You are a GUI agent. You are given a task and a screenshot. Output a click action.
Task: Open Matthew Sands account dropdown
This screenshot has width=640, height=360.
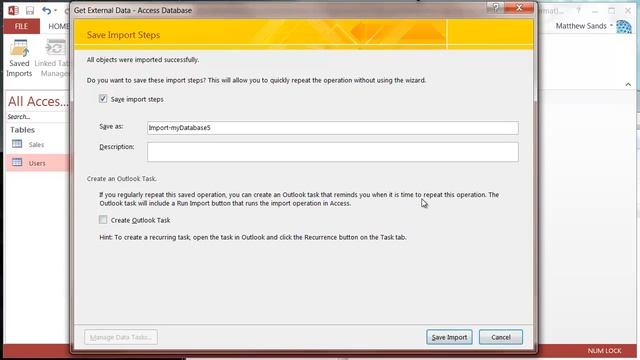click(x=611, y=26)
